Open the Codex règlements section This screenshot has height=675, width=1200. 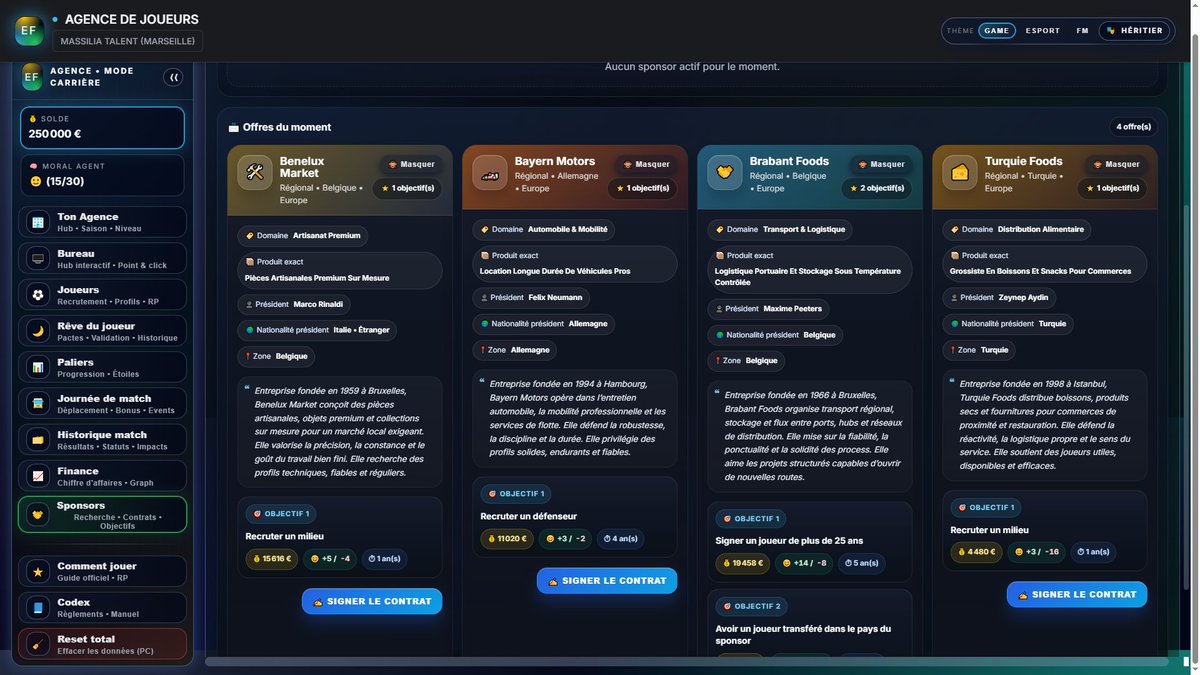point(102,608)
